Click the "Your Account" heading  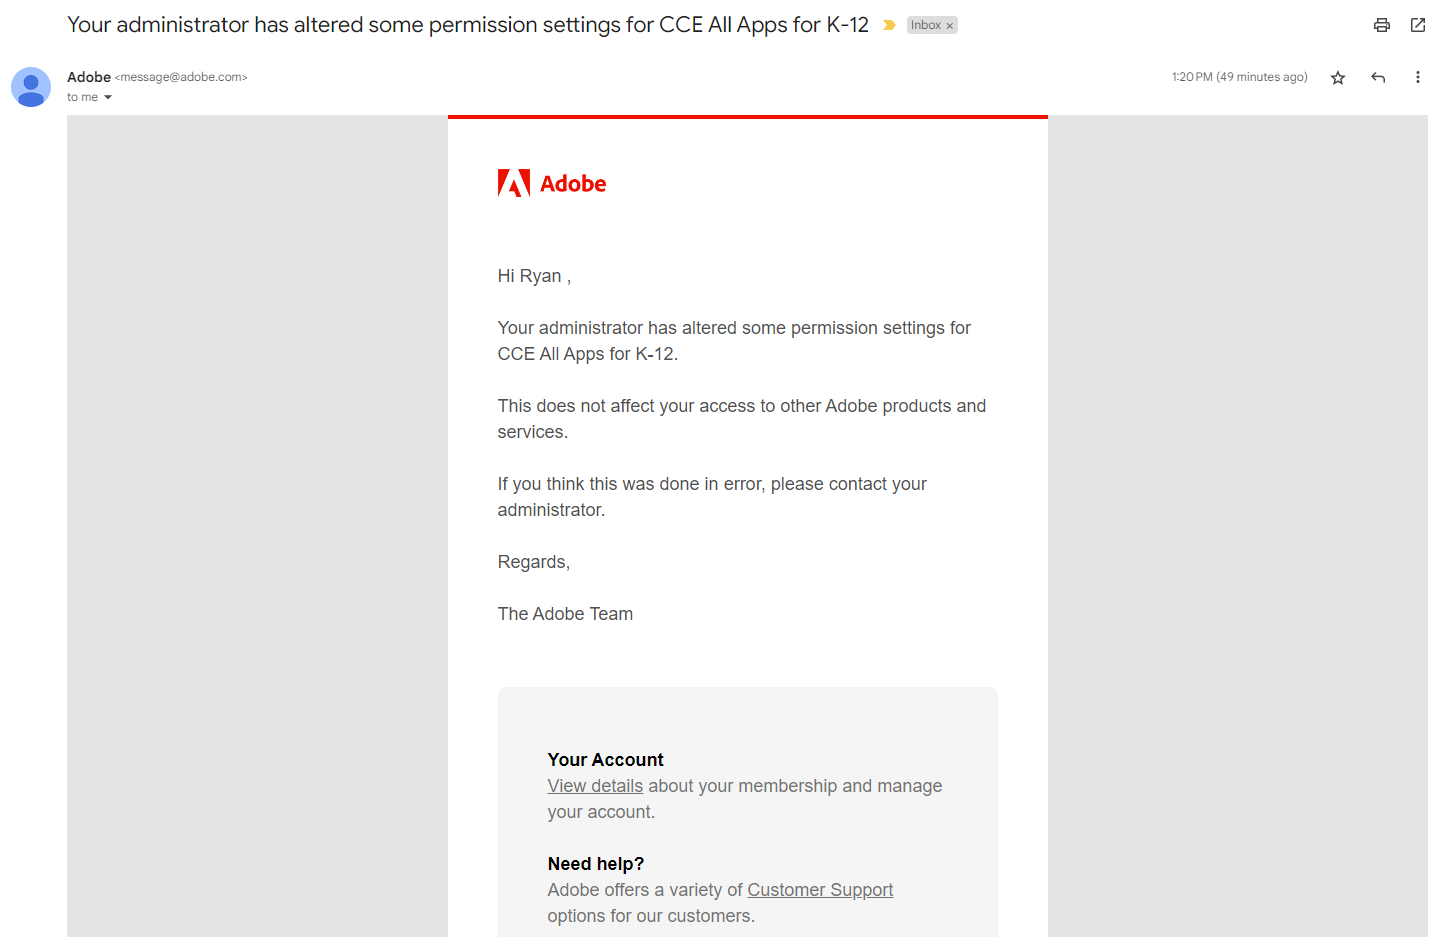click(x=605, y=760)
